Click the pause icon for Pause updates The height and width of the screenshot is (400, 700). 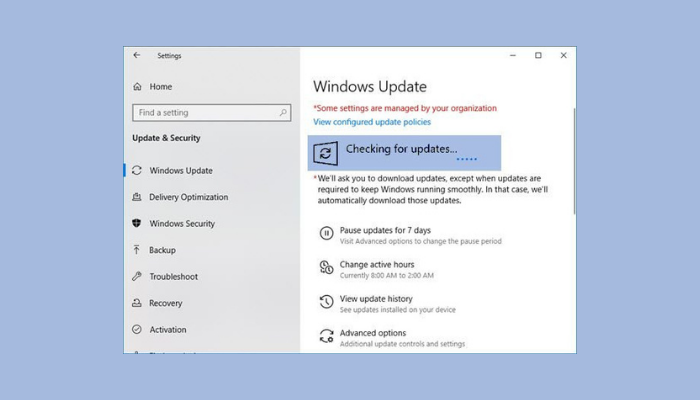(x=326, y=233)
